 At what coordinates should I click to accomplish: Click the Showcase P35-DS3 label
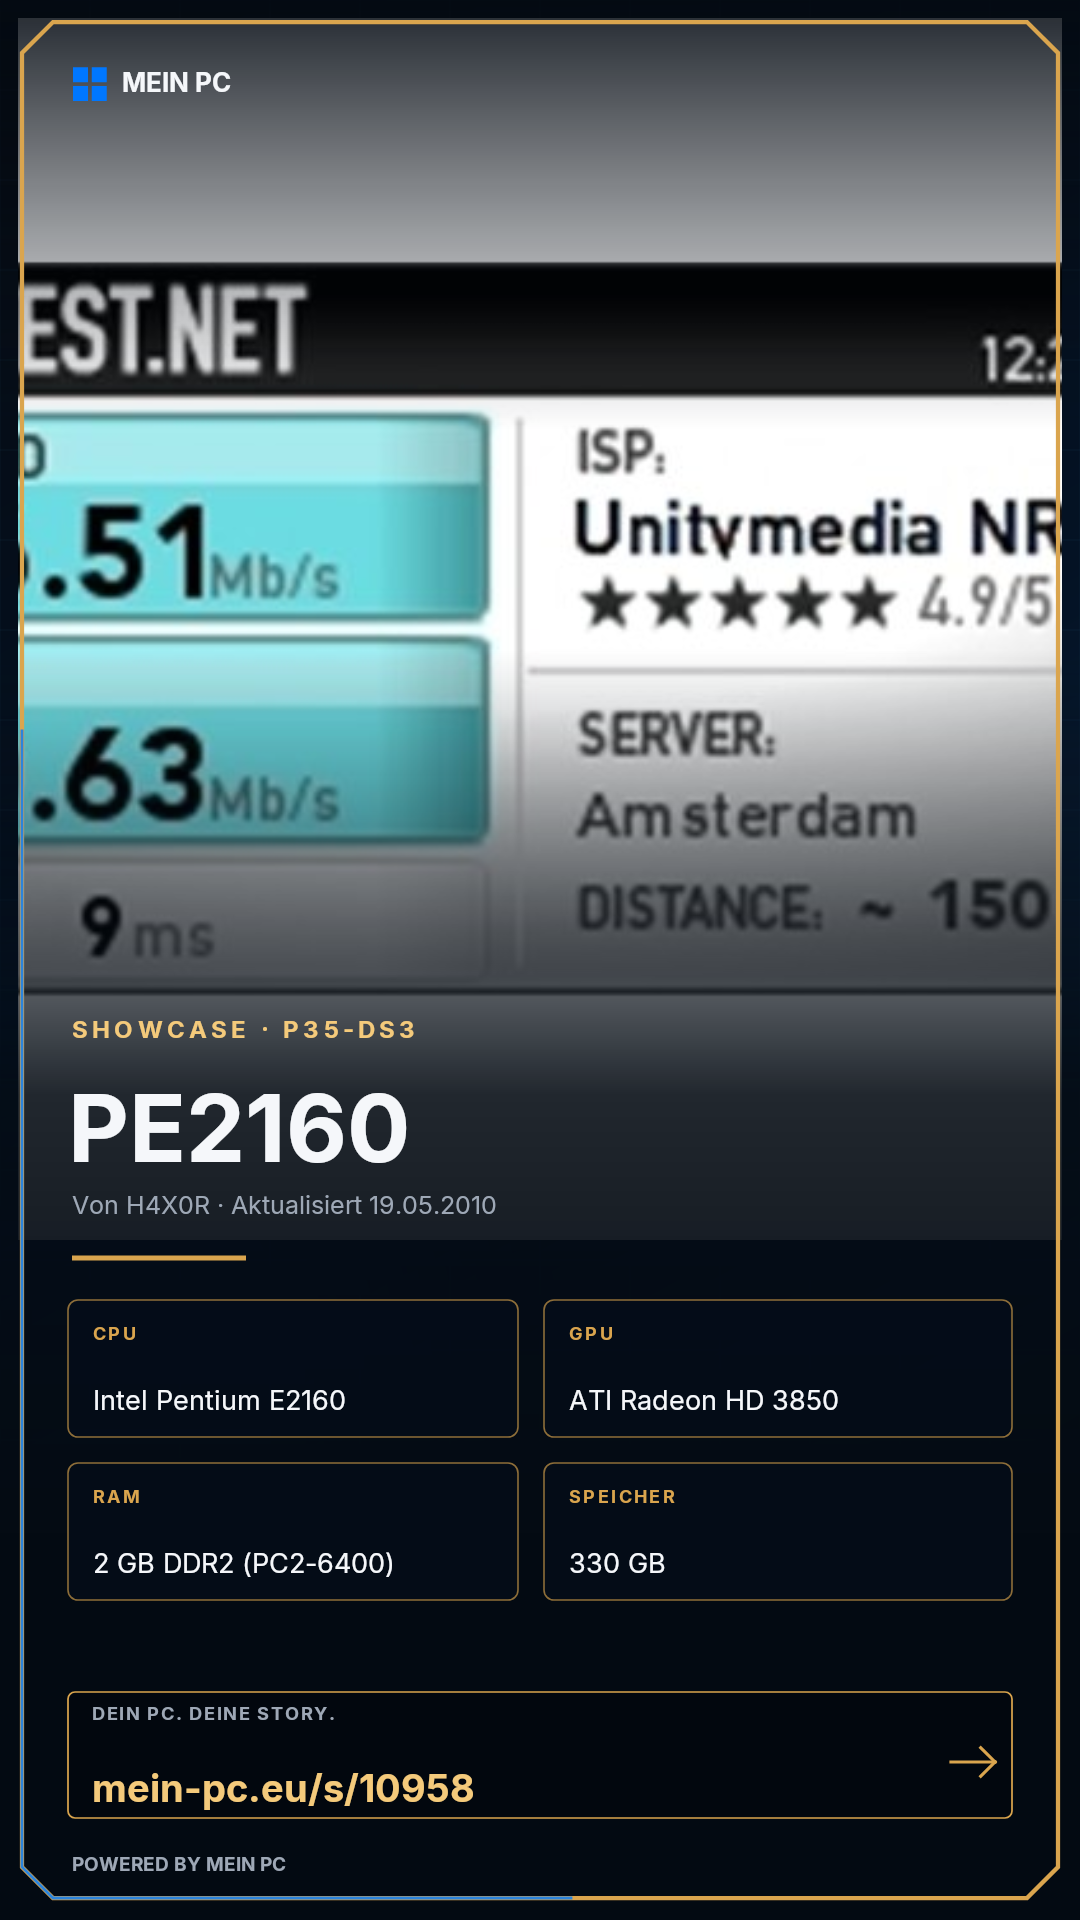pos(244,1030)
